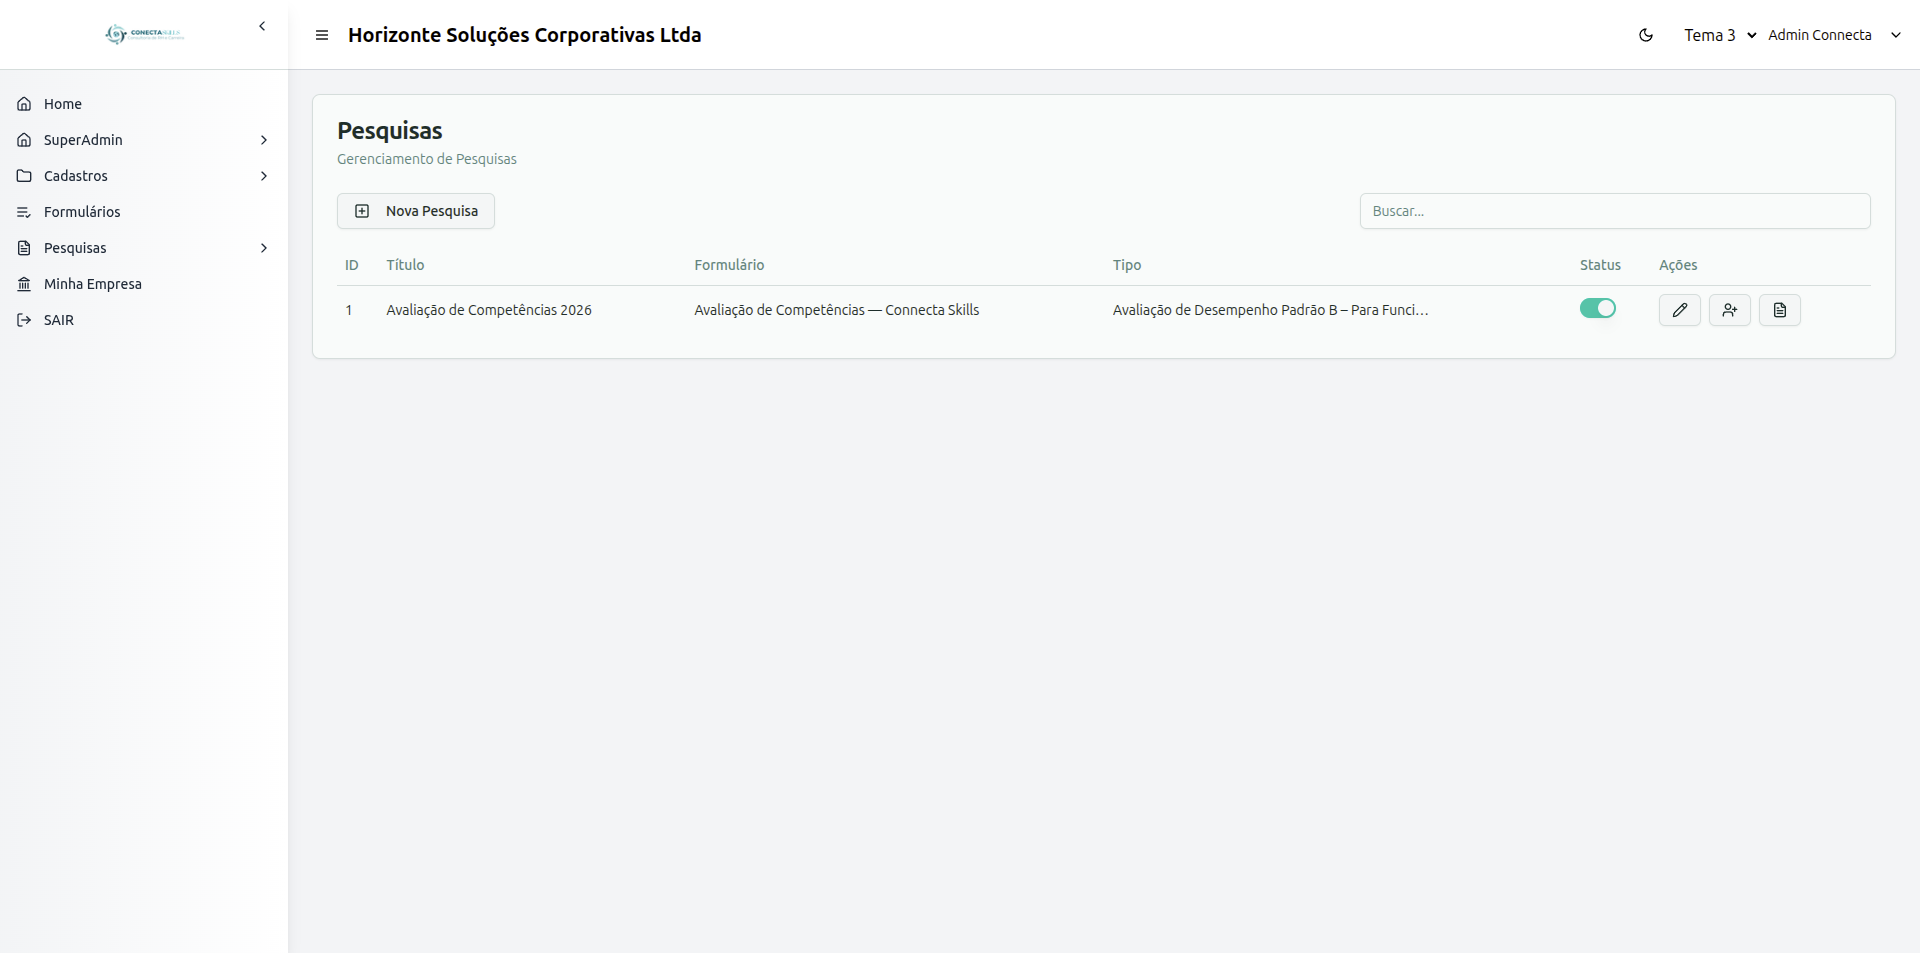Viewport: 1920px width, 953px height.
Task: Focus the Buscar search field
Action: point(1615,211)
